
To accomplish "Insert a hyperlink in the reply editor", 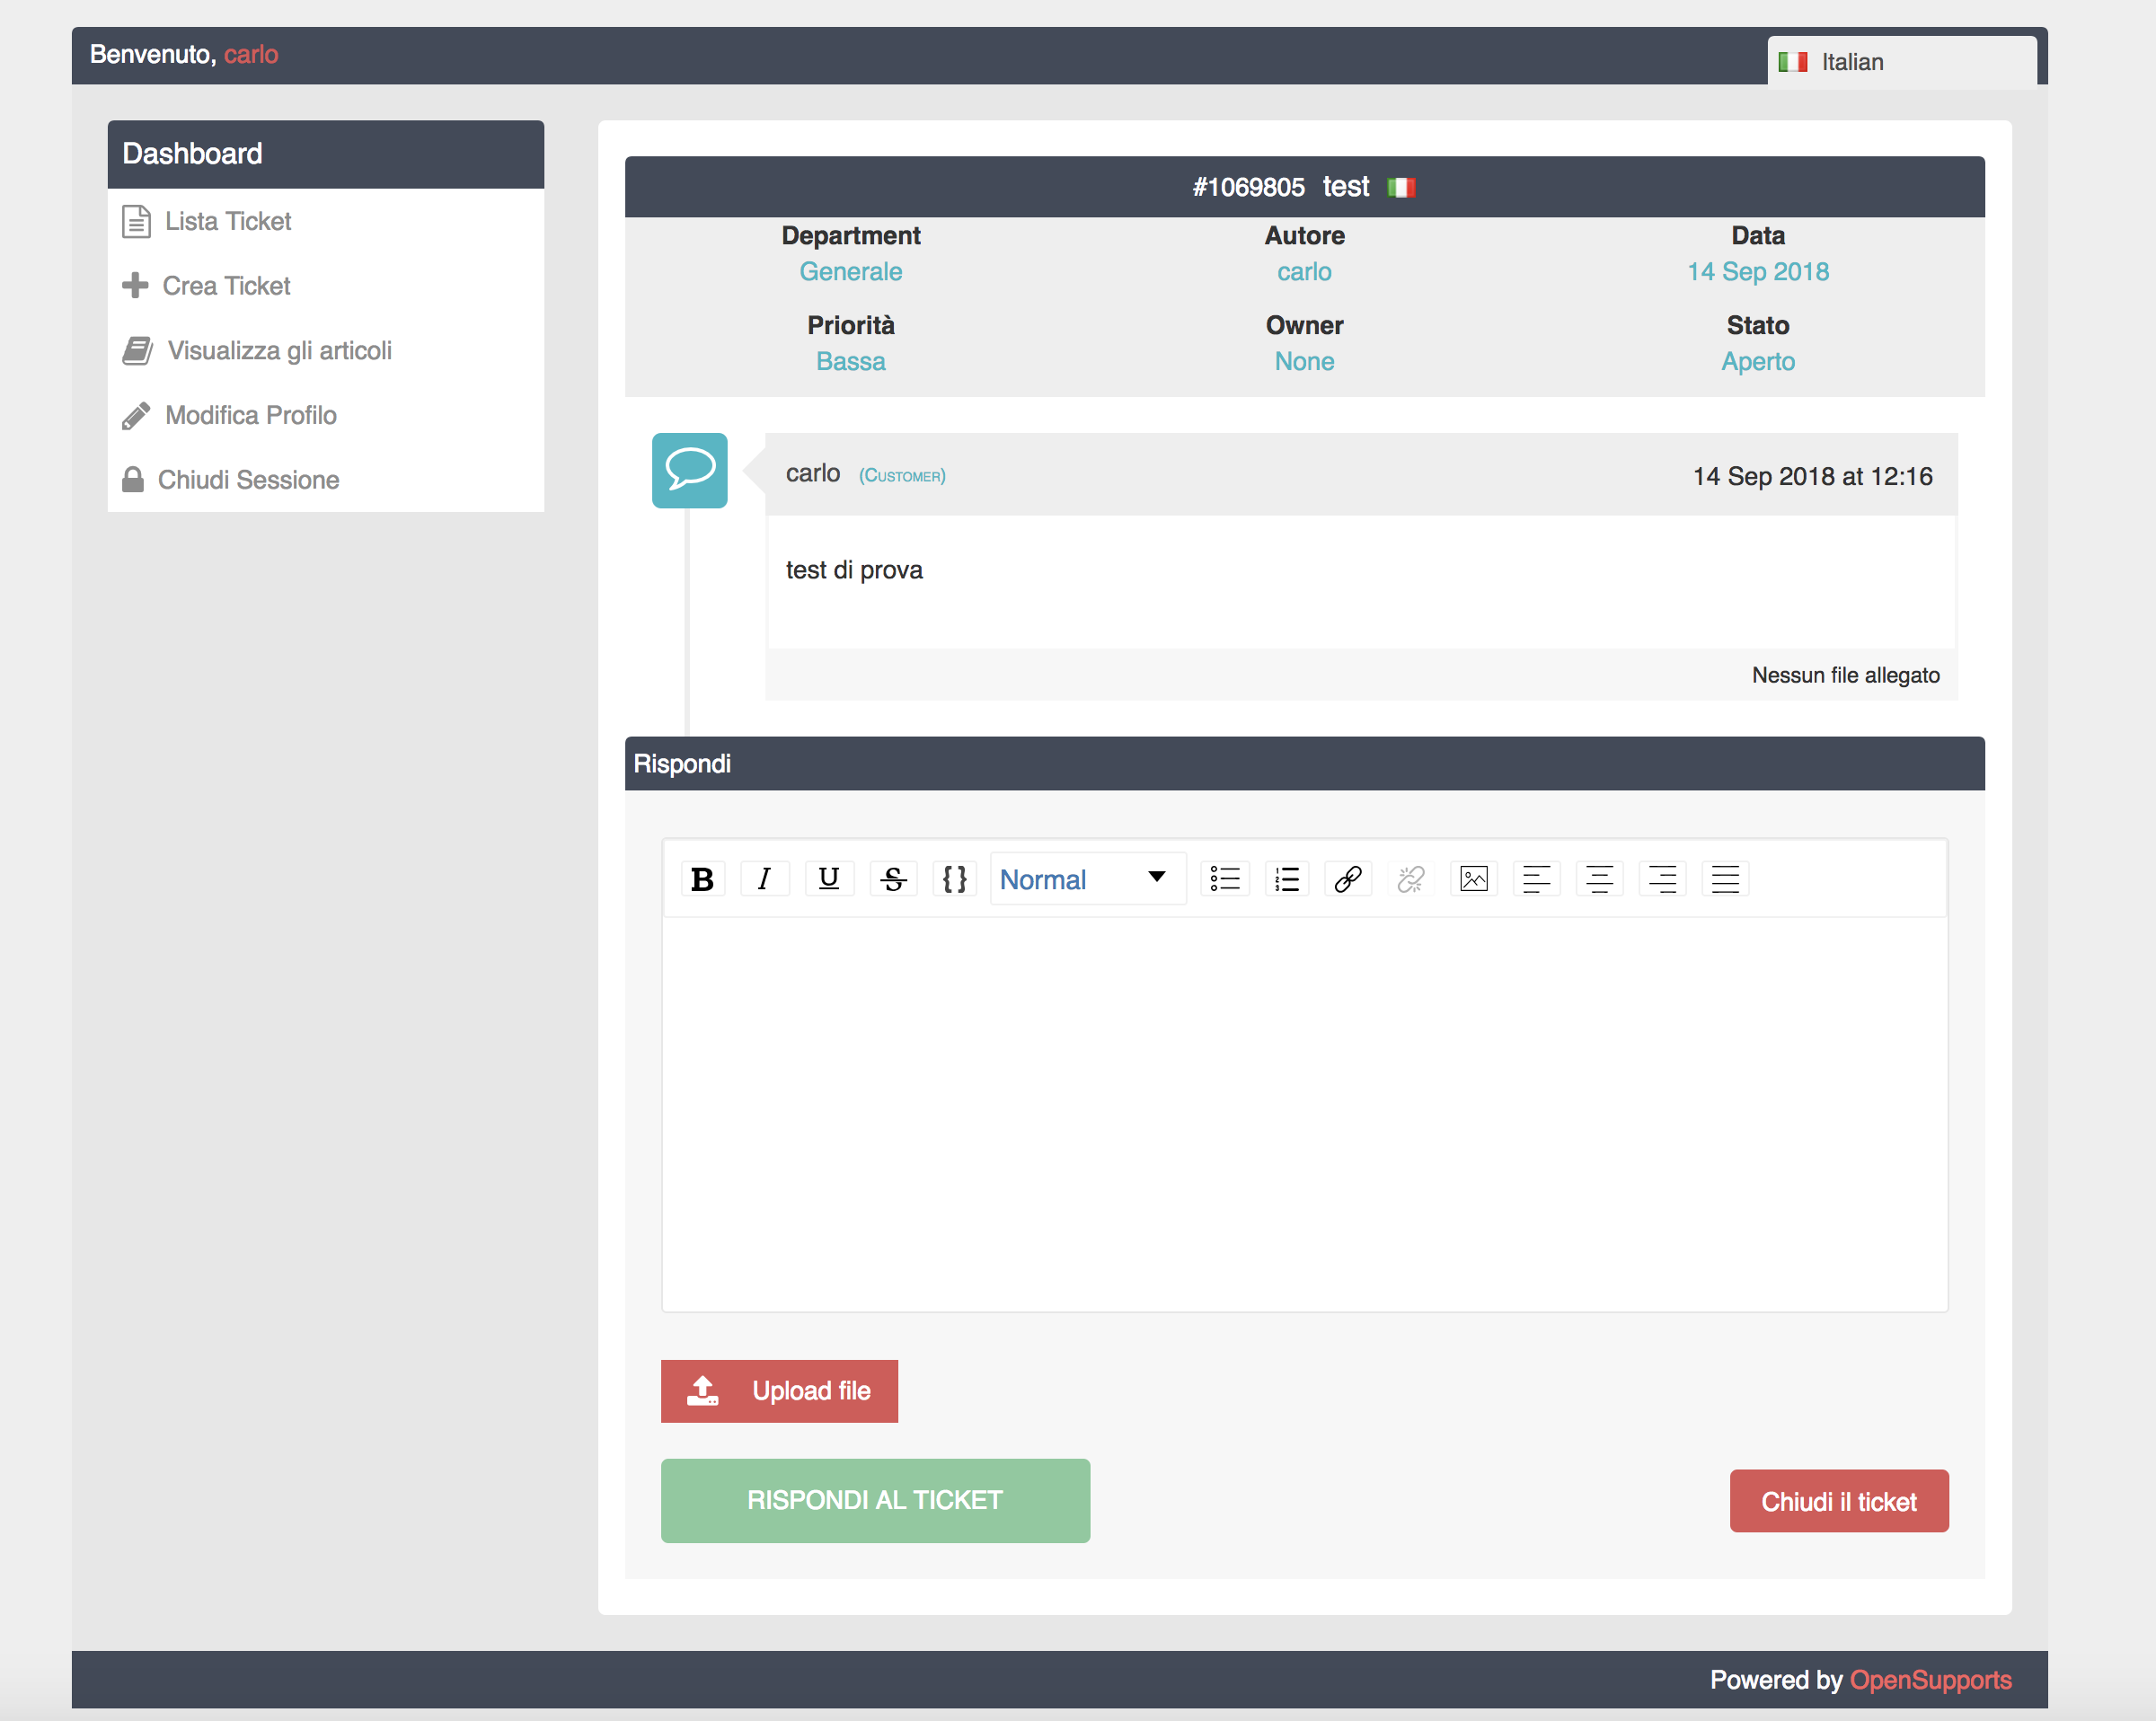I will pyautogui.click(x=1347, y=878).
